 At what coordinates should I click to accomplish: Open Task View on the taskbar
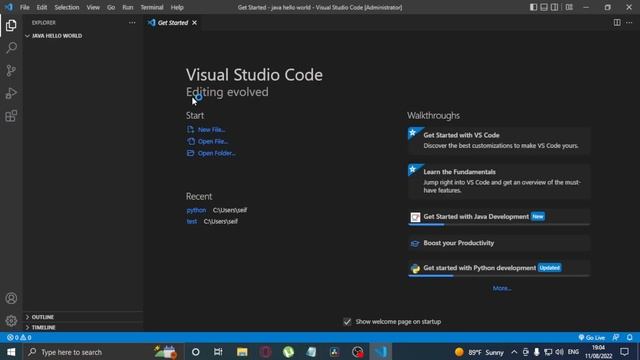(x=218, y=352)
